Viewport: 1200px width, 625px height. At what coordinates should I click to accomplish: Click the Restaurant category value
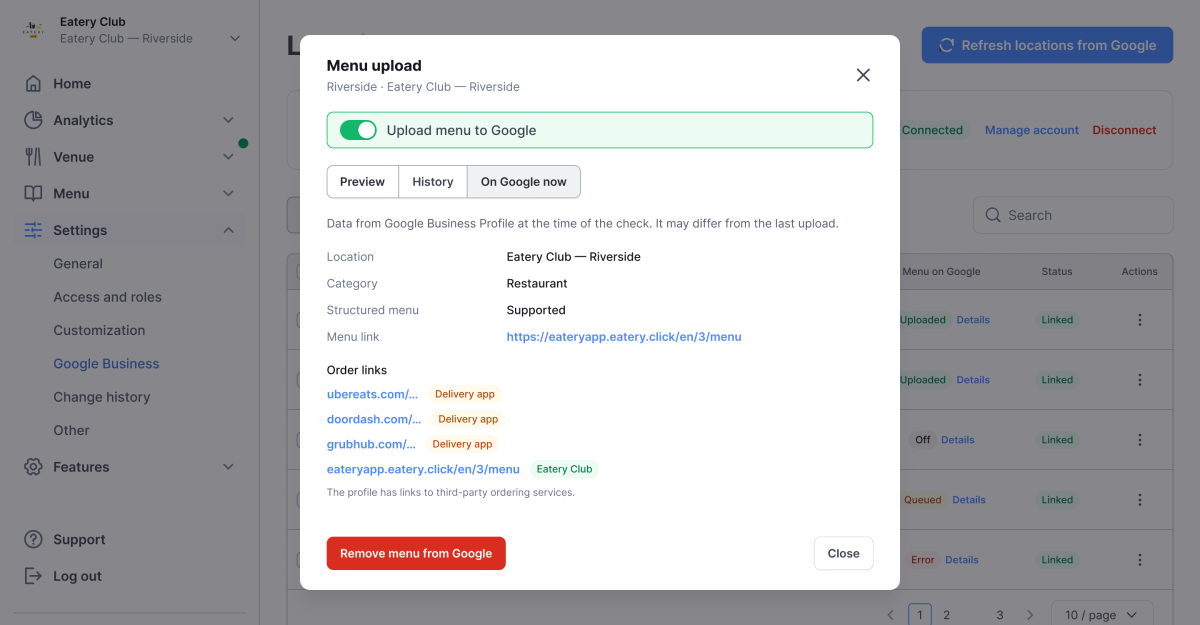tap(537, 283)
